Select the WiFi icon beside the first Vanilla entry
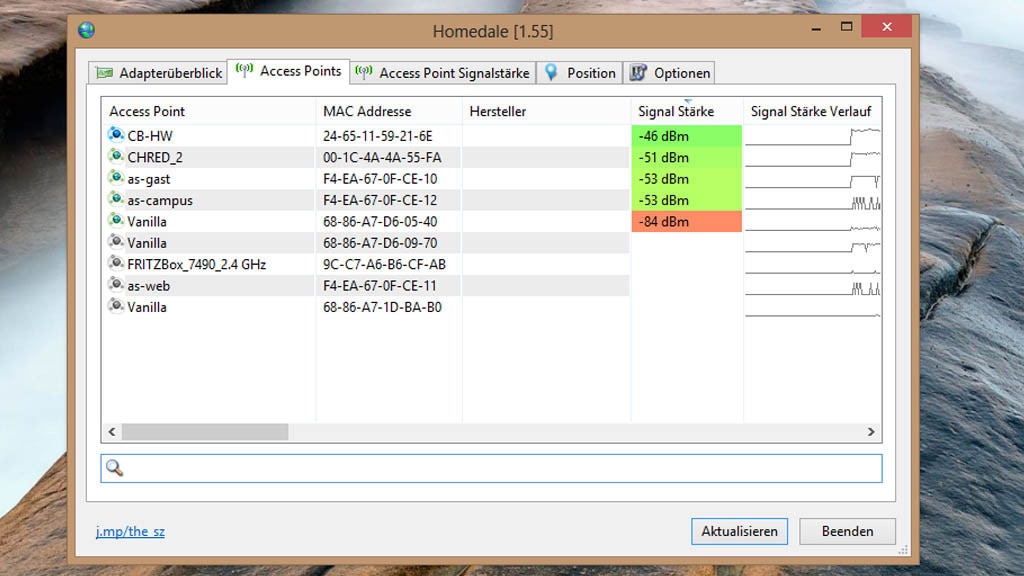 [x=115, y=221]
